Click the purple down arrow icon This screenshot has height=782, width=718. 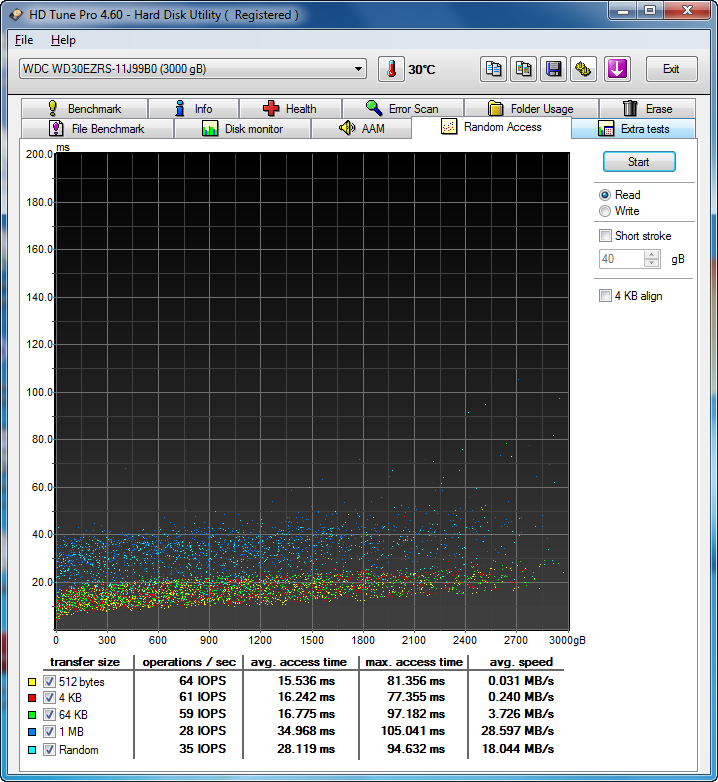point(617,69)
